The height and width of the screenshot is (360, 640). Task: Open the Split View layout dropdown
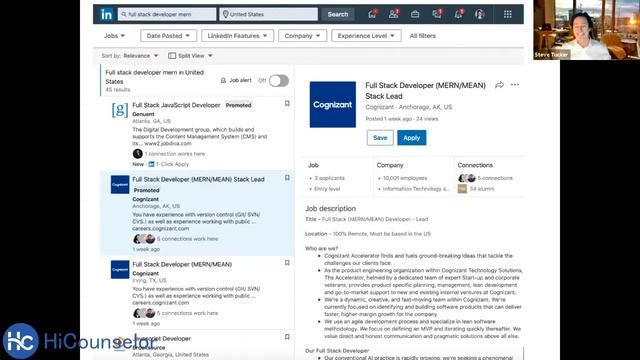coord(190,56)
